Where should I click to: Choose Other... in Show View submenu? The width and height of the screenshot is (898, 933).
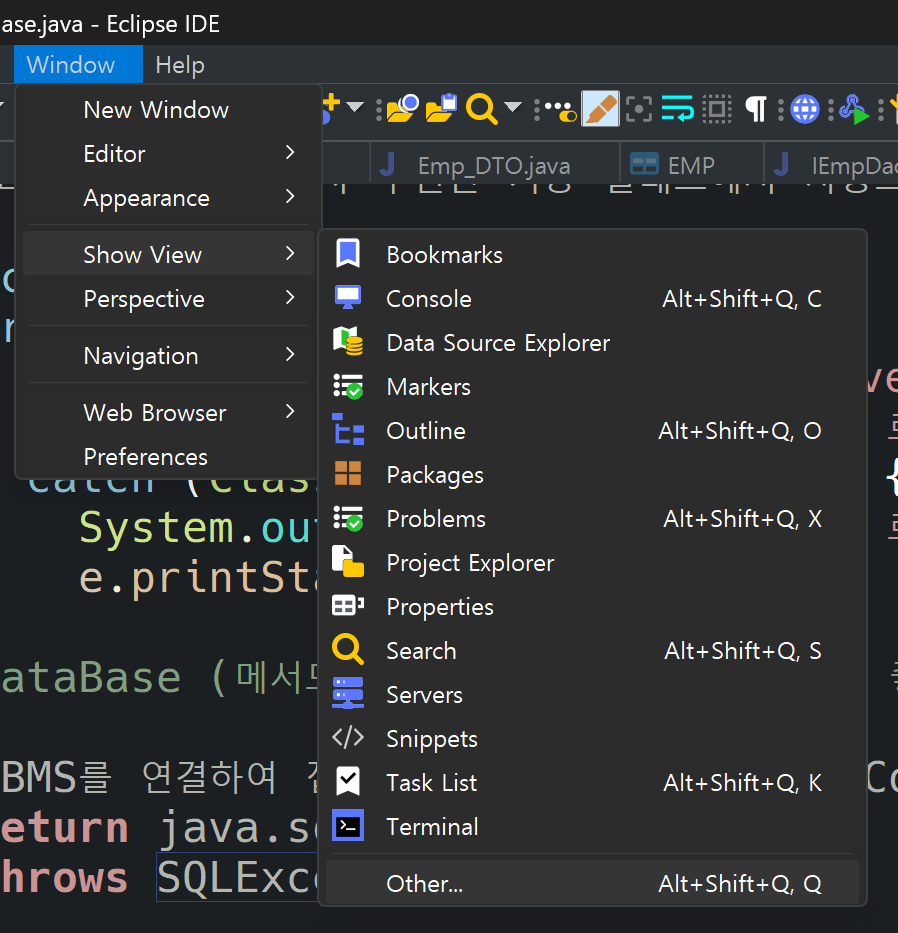tap(593, 884)
